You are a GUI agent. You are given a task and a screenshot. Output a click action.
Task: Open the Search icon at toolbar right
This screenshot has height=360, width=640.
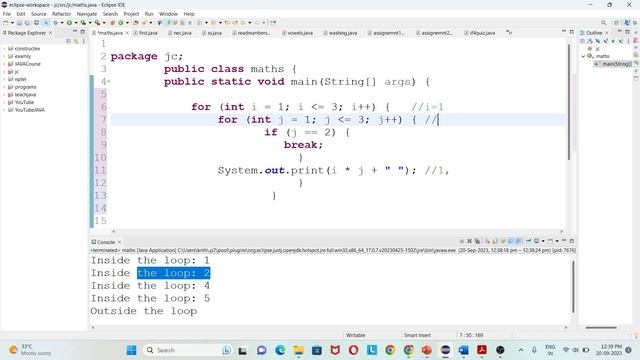[x=603, y=23]
